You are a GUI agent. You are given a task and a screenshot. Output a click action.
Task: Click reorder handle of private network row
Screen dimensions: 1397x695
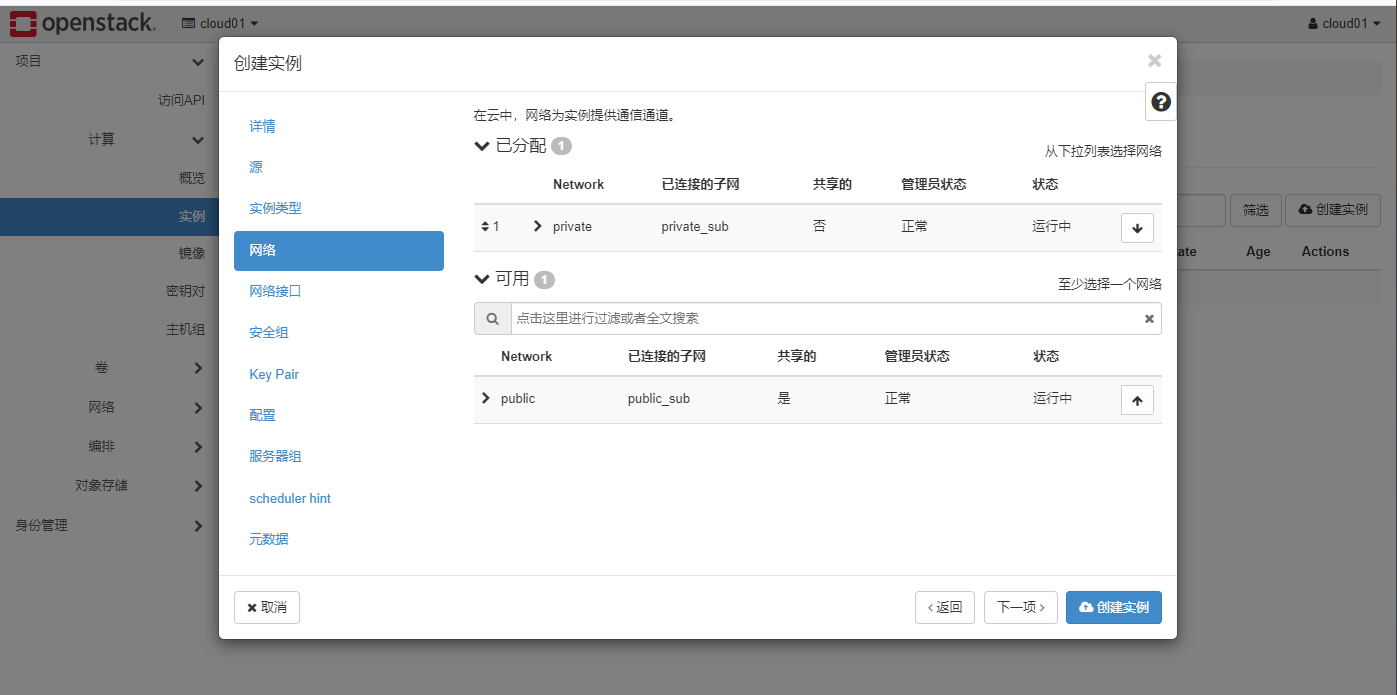pyautogui.click(x=485, y=227)
